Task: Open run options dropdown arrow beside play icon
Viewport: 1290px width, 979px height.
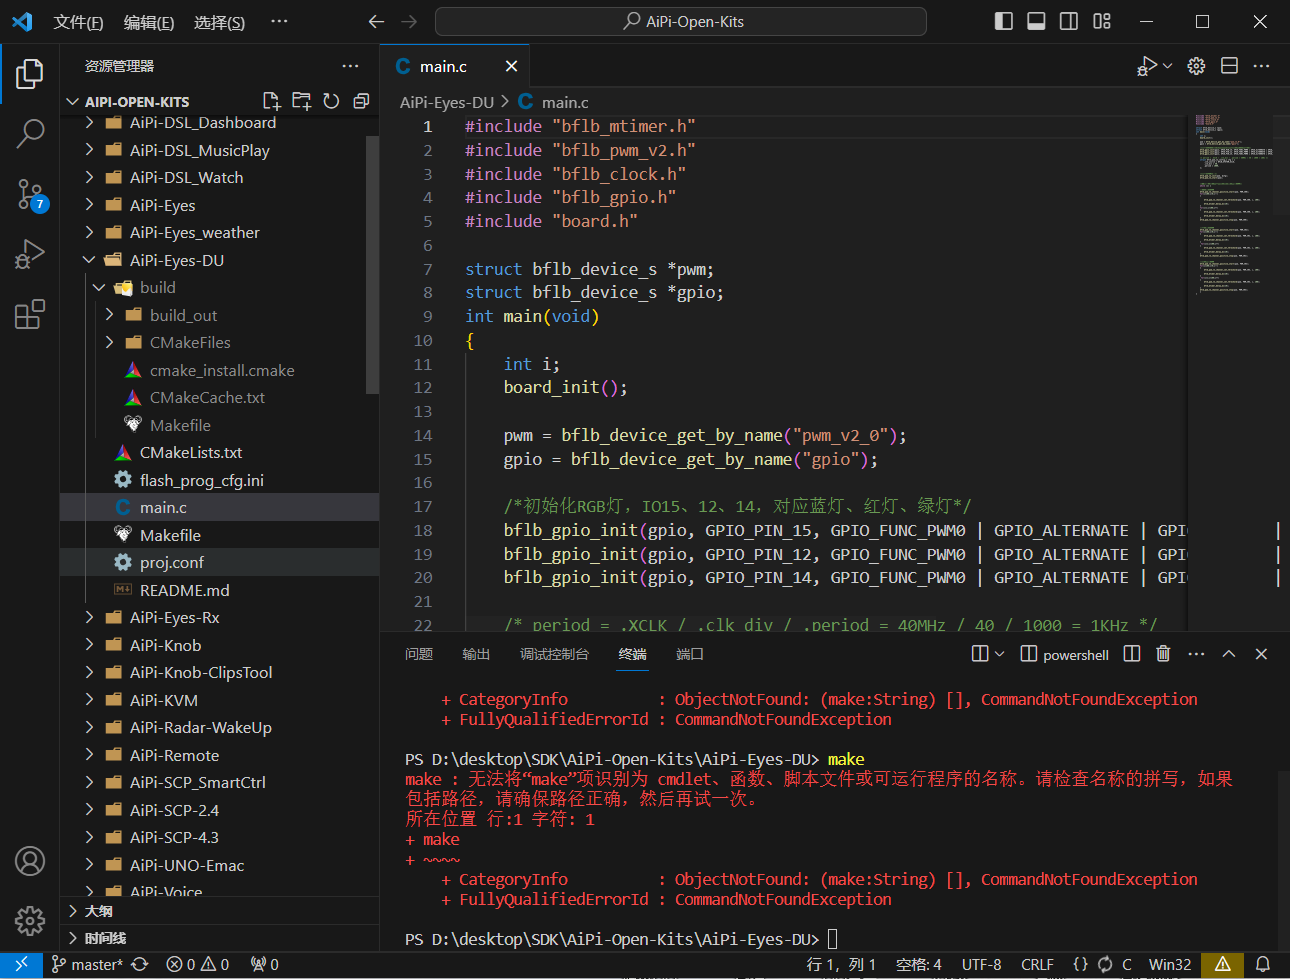Action: (x=1167, y=66)
